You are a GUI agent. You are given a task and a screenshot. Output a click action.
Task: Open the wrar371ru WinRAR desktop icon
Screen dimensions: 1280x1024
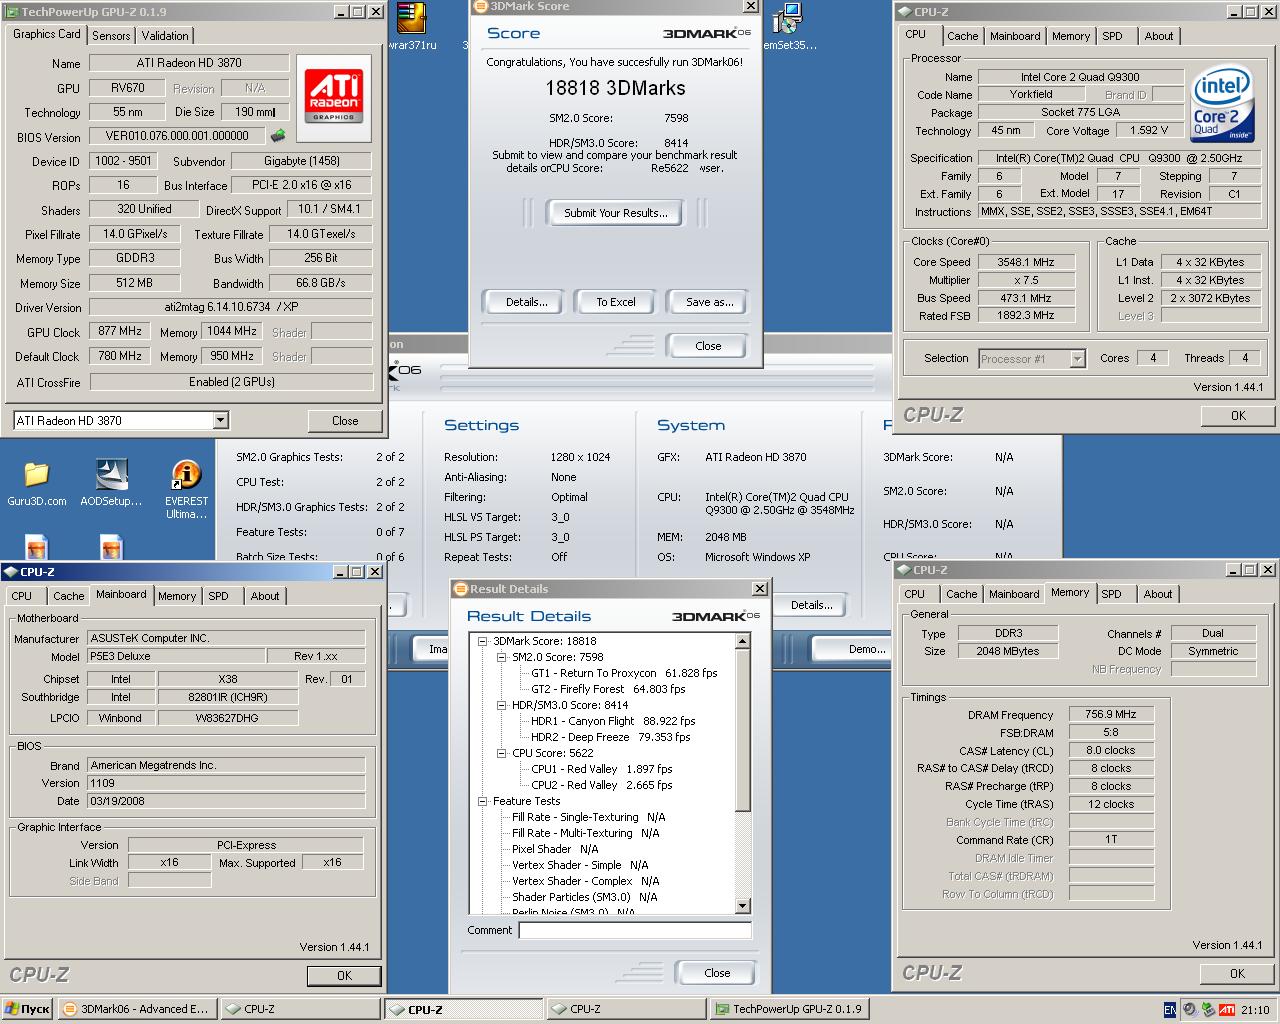411,18
